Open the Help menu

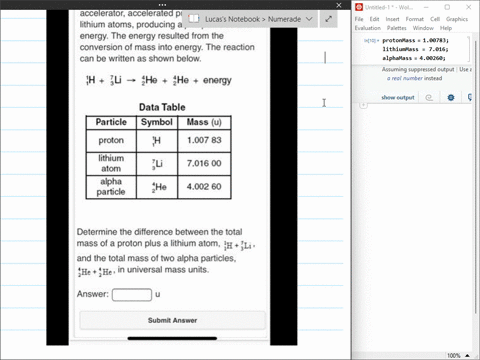(x=446, y=28)
